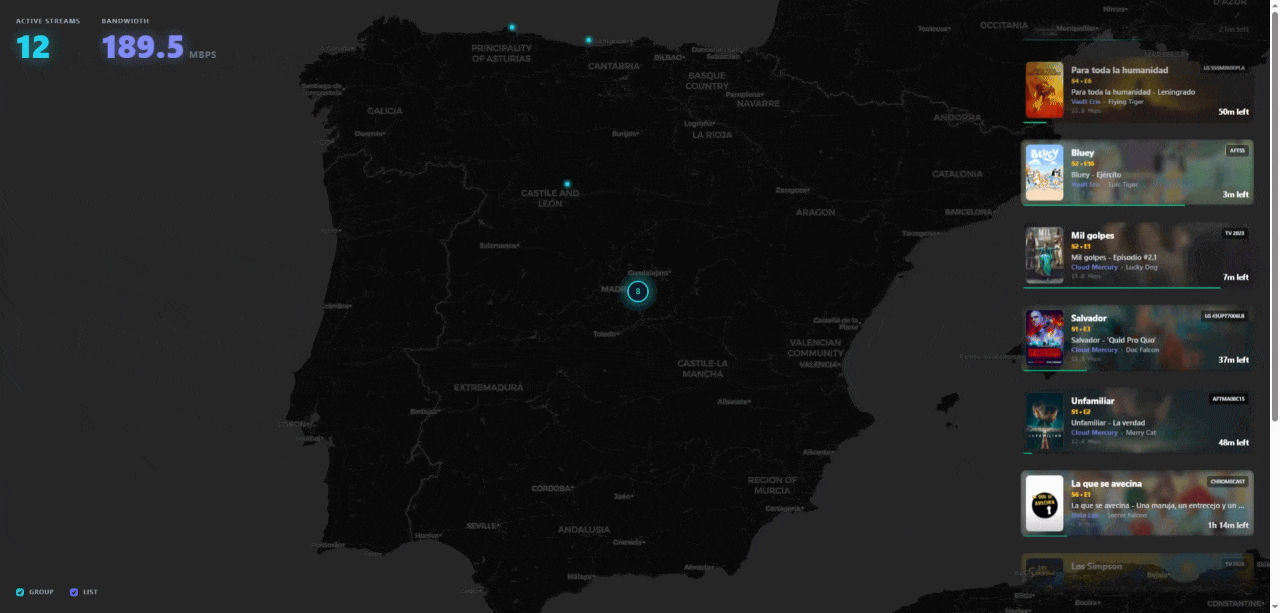
Task: Click 'Para toda la humanidad - Leningrado' episode text
Action: pos(1133,92)
